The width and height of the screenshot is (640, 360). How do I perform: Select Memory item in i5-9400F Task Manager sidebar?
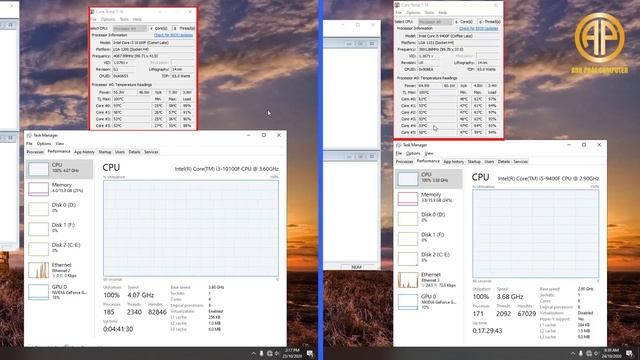click(429, 198)
